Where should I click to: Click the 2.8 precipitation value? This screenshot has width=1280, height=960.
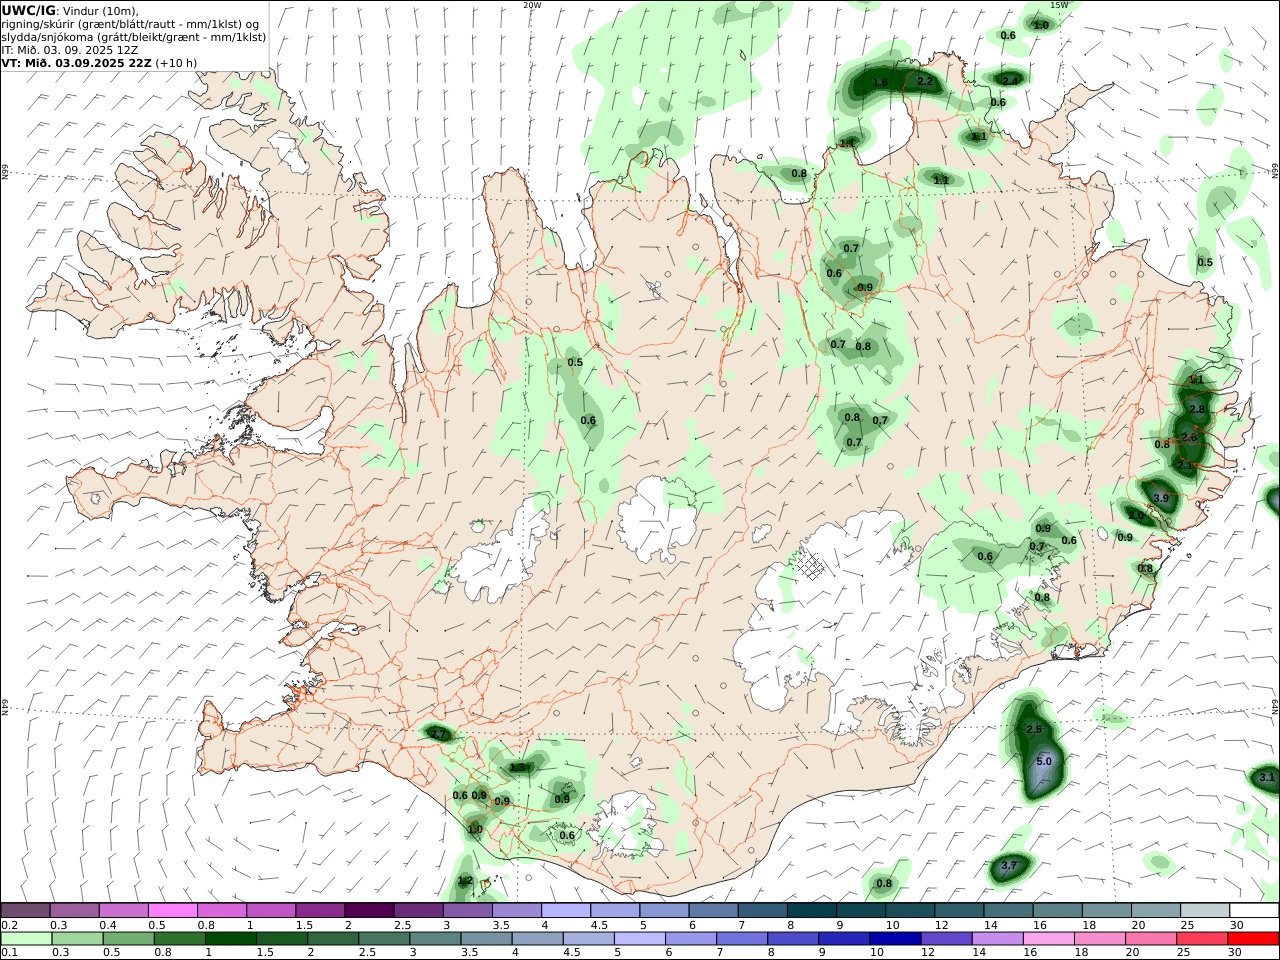tap(1197, 409)
